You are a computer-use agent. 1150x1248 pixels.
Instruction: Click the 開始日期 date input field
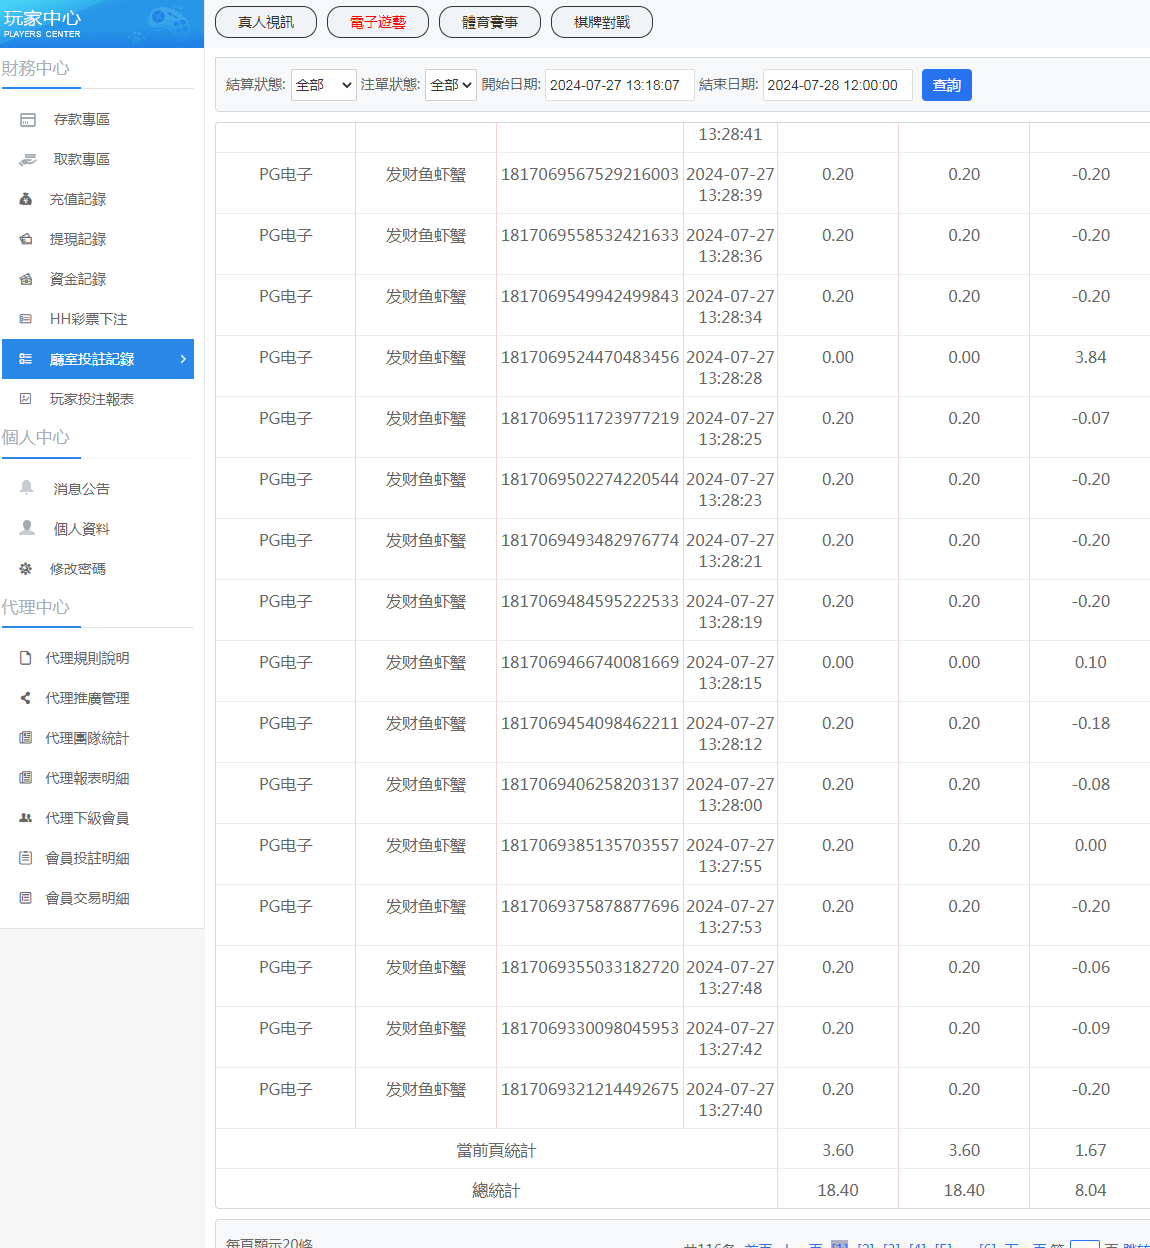click(619, 85)
